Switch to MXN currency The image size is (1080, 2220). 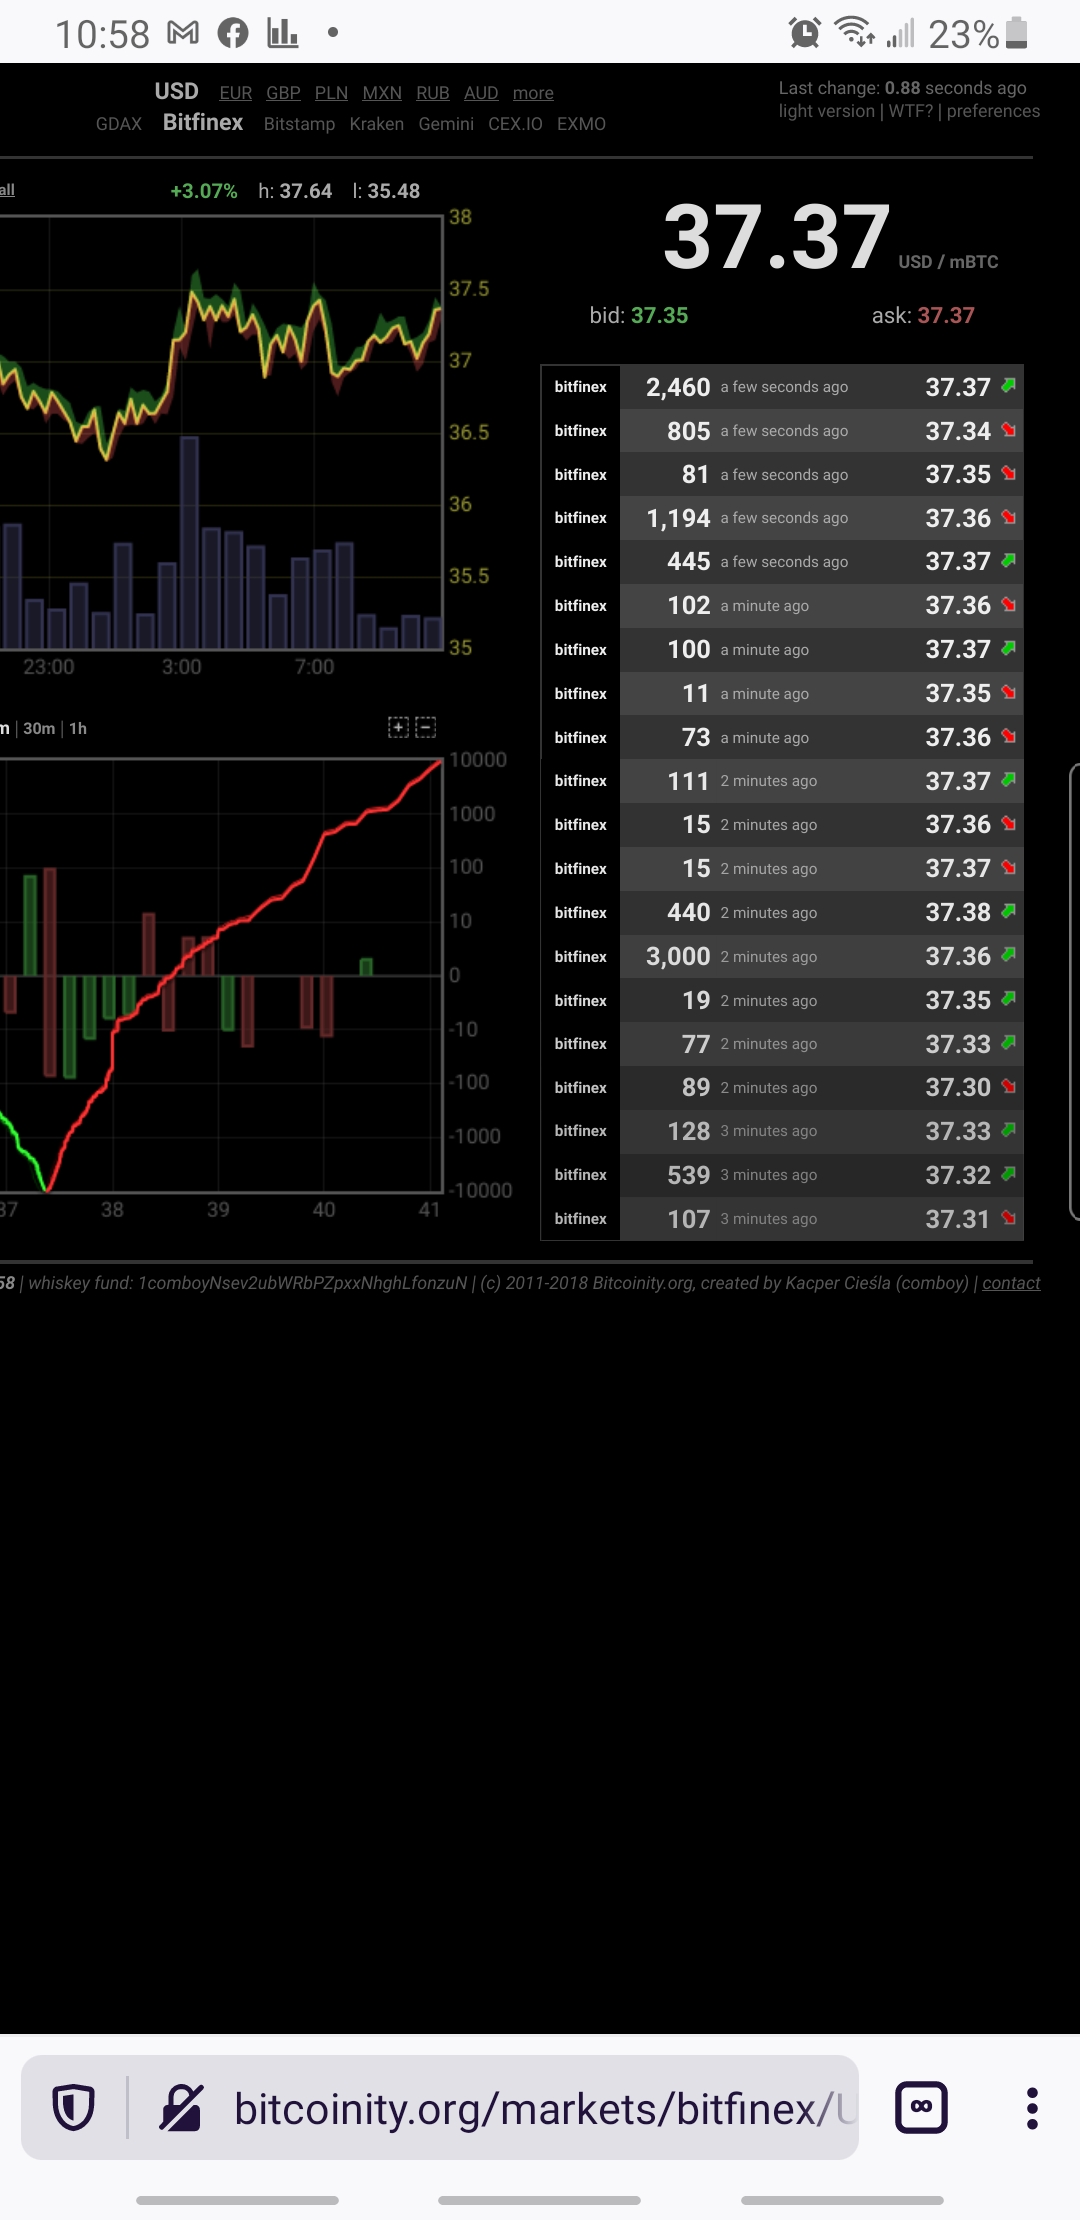[382, 93]
